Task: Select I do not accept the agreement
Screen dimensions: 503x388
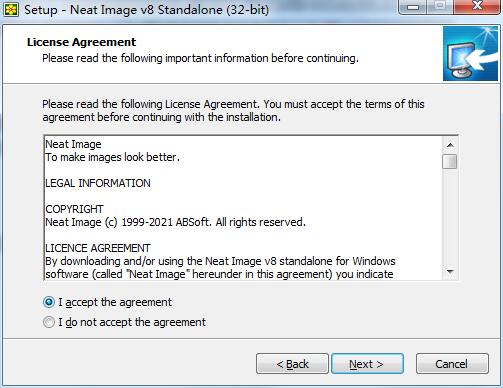Action: (x=124, y=322)
